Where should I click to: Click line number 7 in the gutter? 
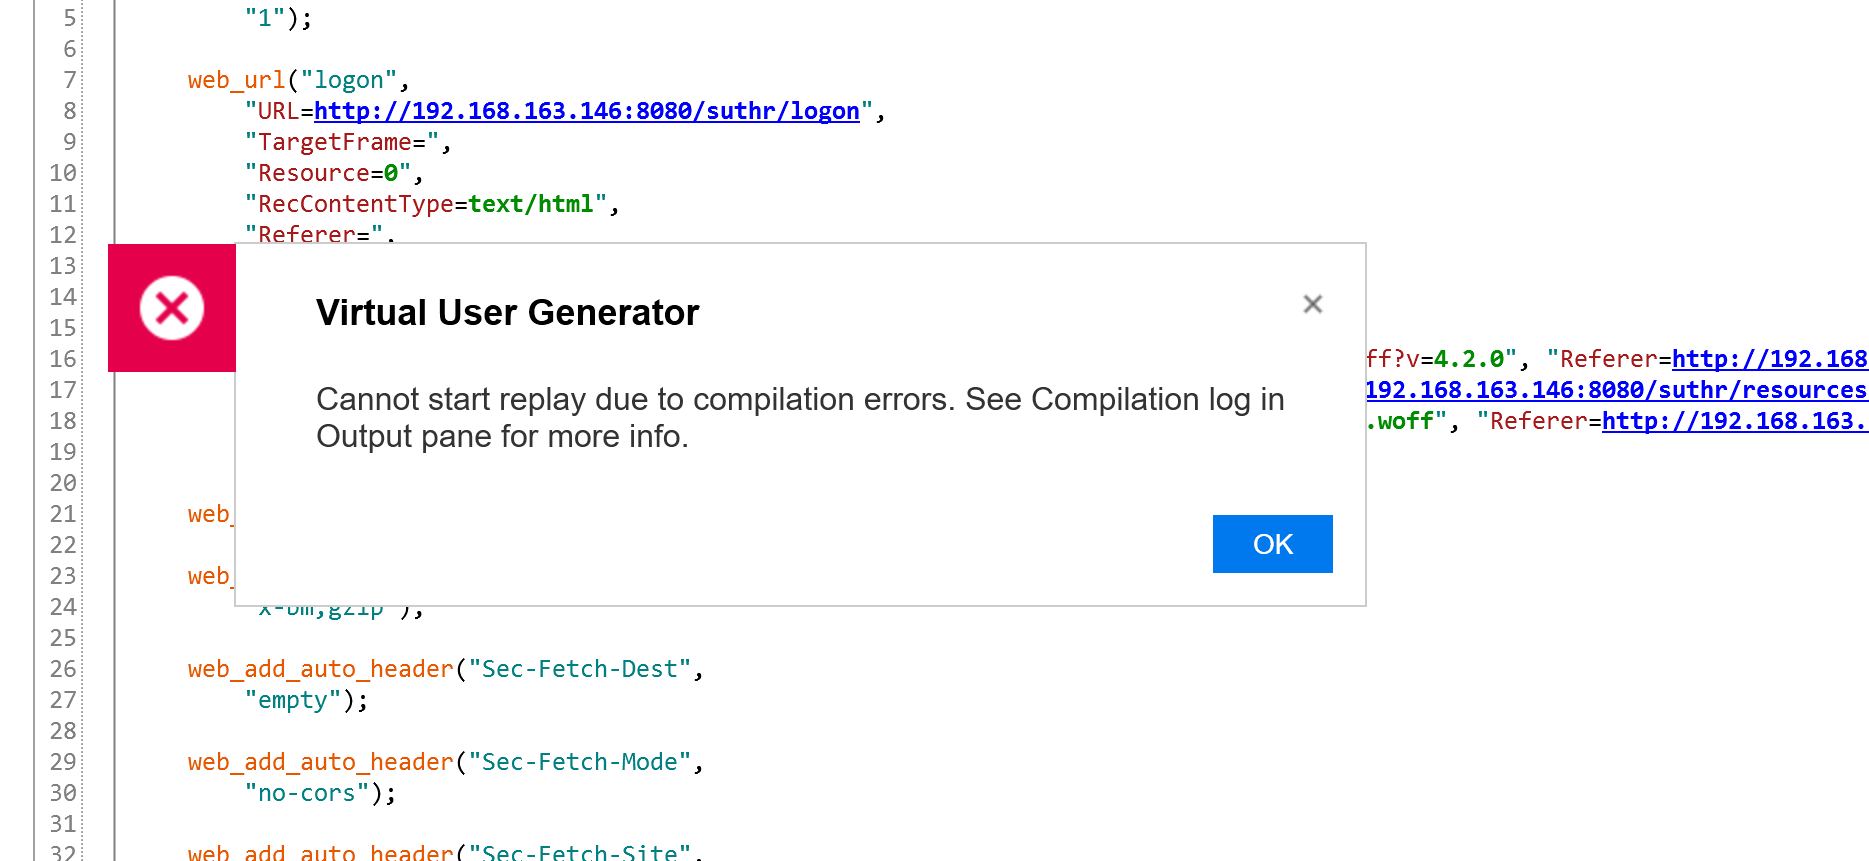(x=69, y=80)
